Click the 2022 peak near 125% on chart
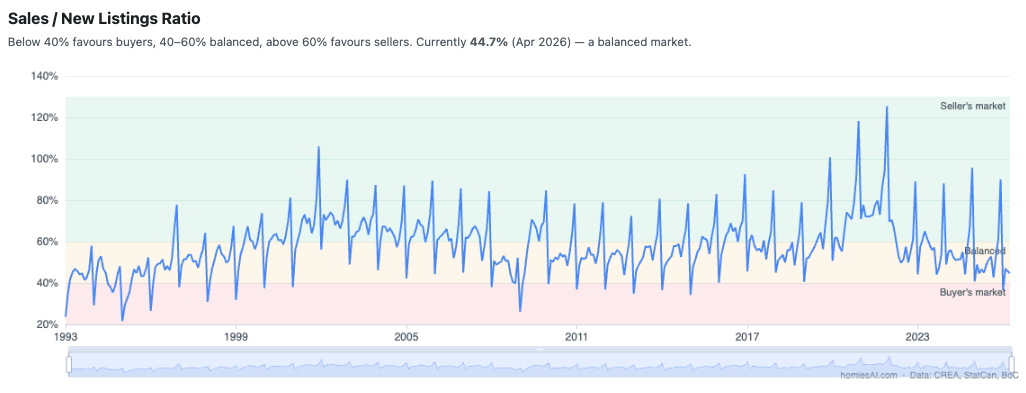This screenshot has width=1026, height=393. (887, 107)
